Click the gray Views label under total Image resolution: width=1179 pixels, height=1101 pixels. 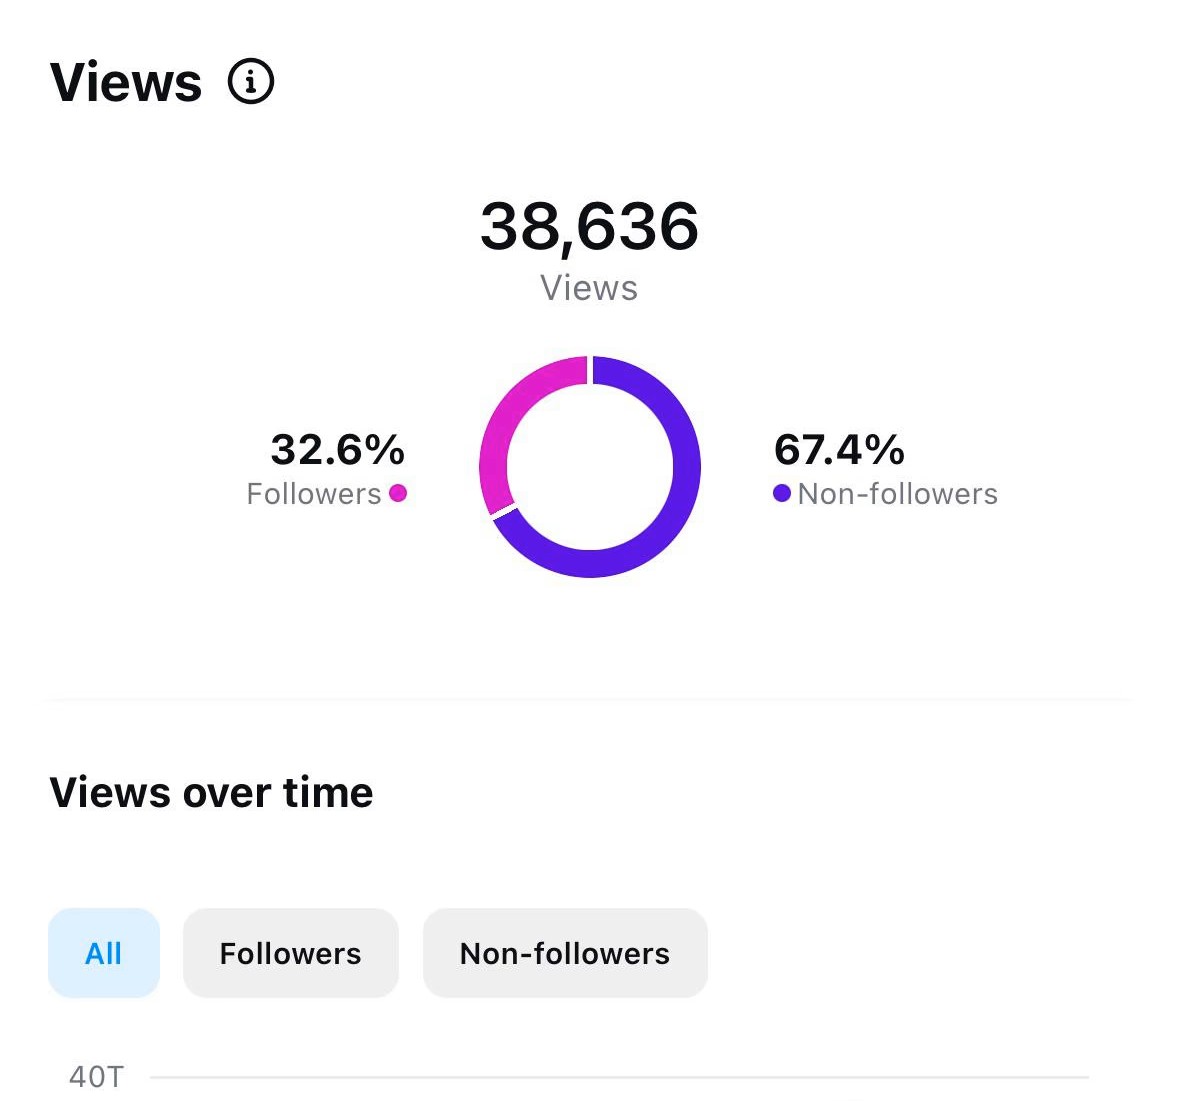[589, 288]
